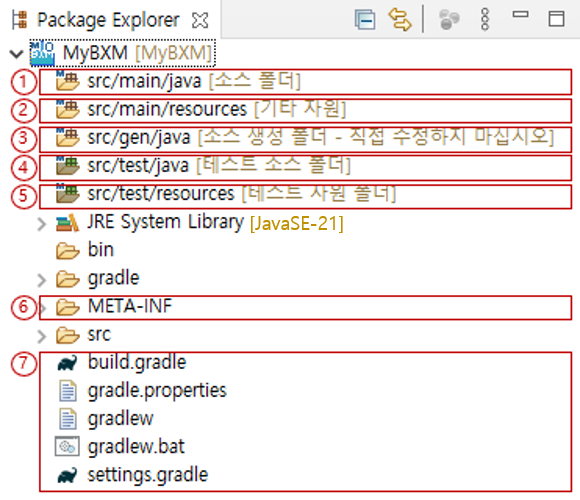Select the gradle.properties file
Viewport: 580px width, 500px height.
(x=157, y=391)
